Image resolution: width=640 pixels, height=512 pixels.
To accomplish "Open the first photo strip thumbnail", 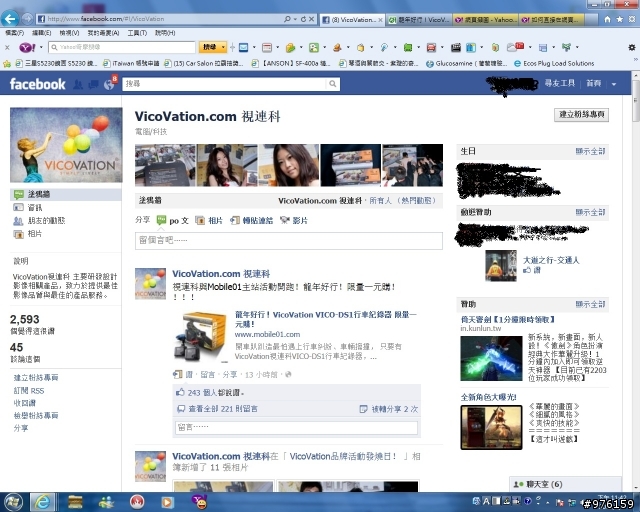I will click(x=165, y=165).
